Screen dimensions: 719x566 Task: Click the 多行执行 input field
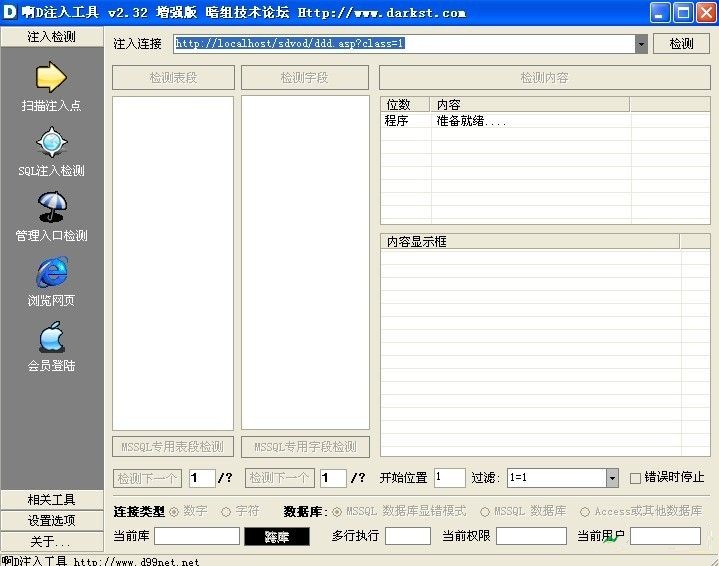(x=408, y=536)
